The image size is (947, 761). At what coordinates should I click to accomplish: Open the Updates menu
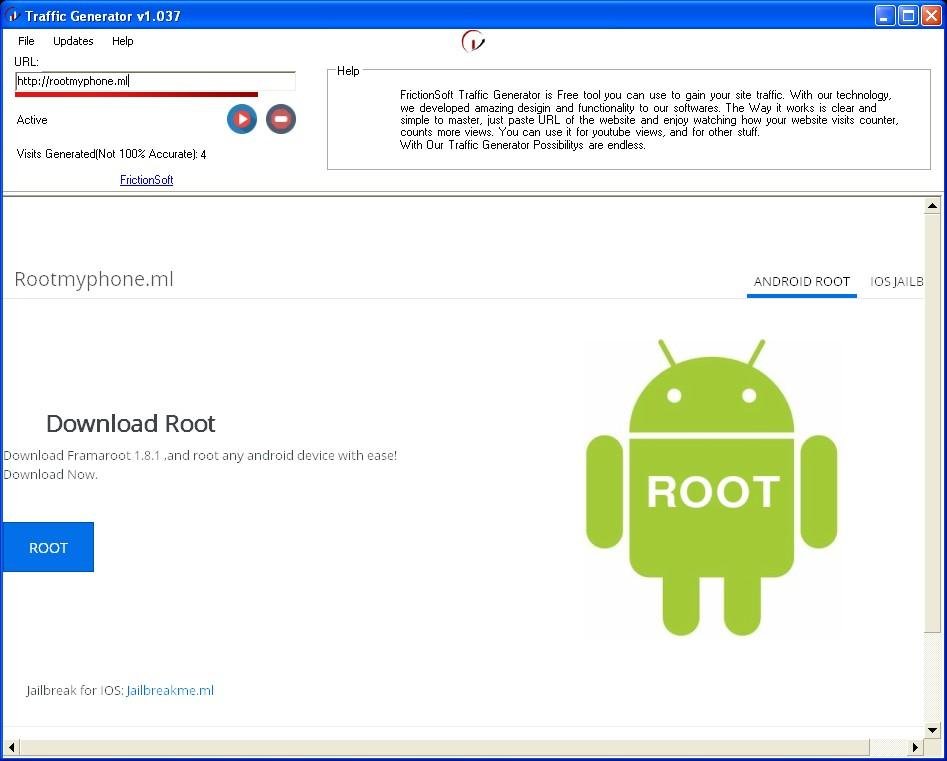click(x=73, y=41)
